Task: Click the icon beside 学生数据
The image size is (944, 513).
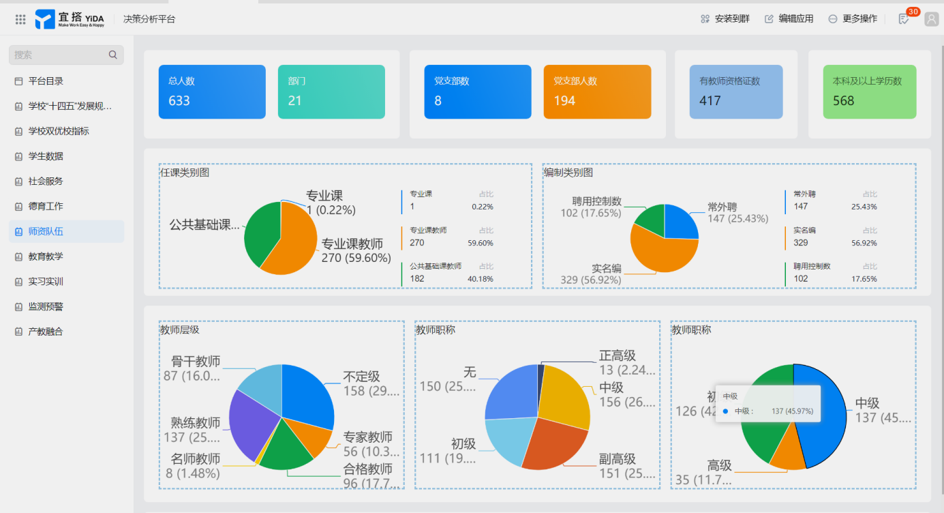Action: tap(19, 157)
